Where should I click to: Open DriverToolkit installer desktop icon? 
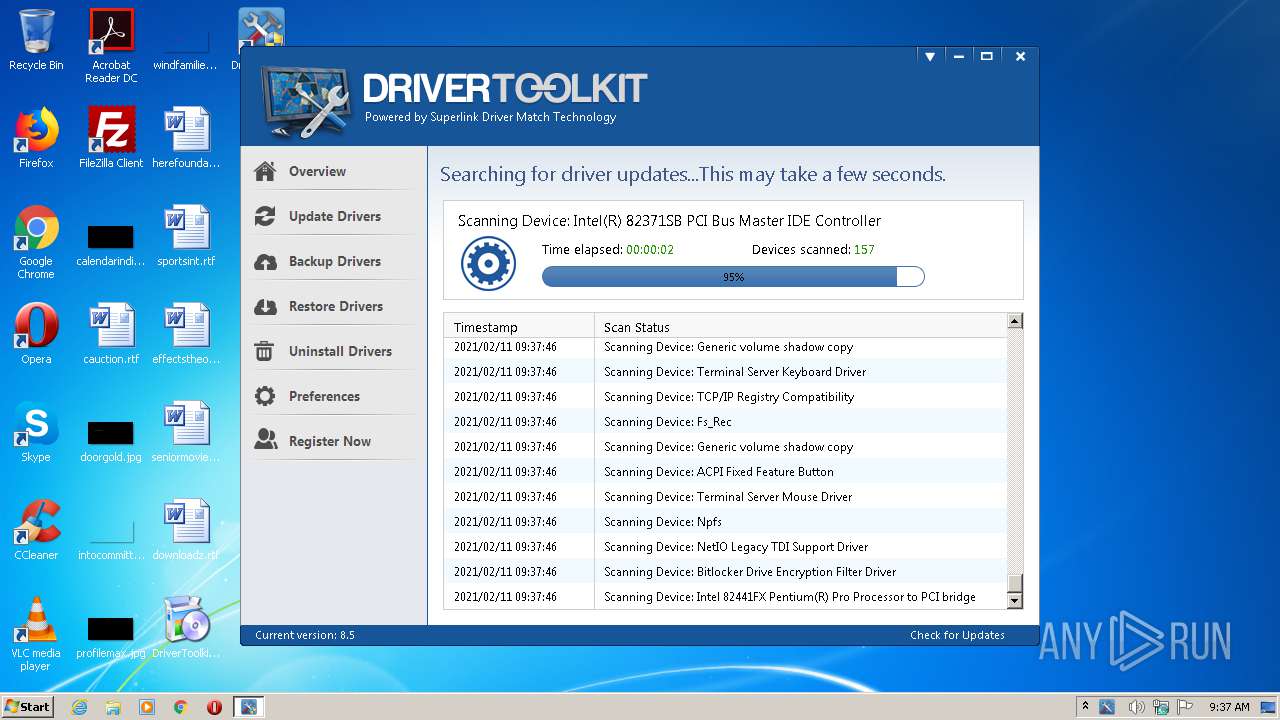tap(186, 628)
